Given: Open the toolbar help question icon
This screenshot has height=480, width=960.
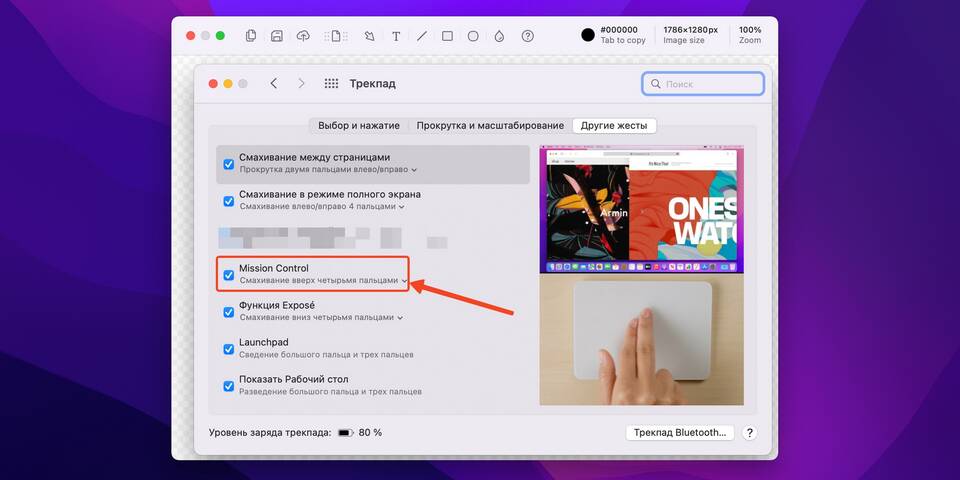Looking at the screenshot, I should (528, 36).
